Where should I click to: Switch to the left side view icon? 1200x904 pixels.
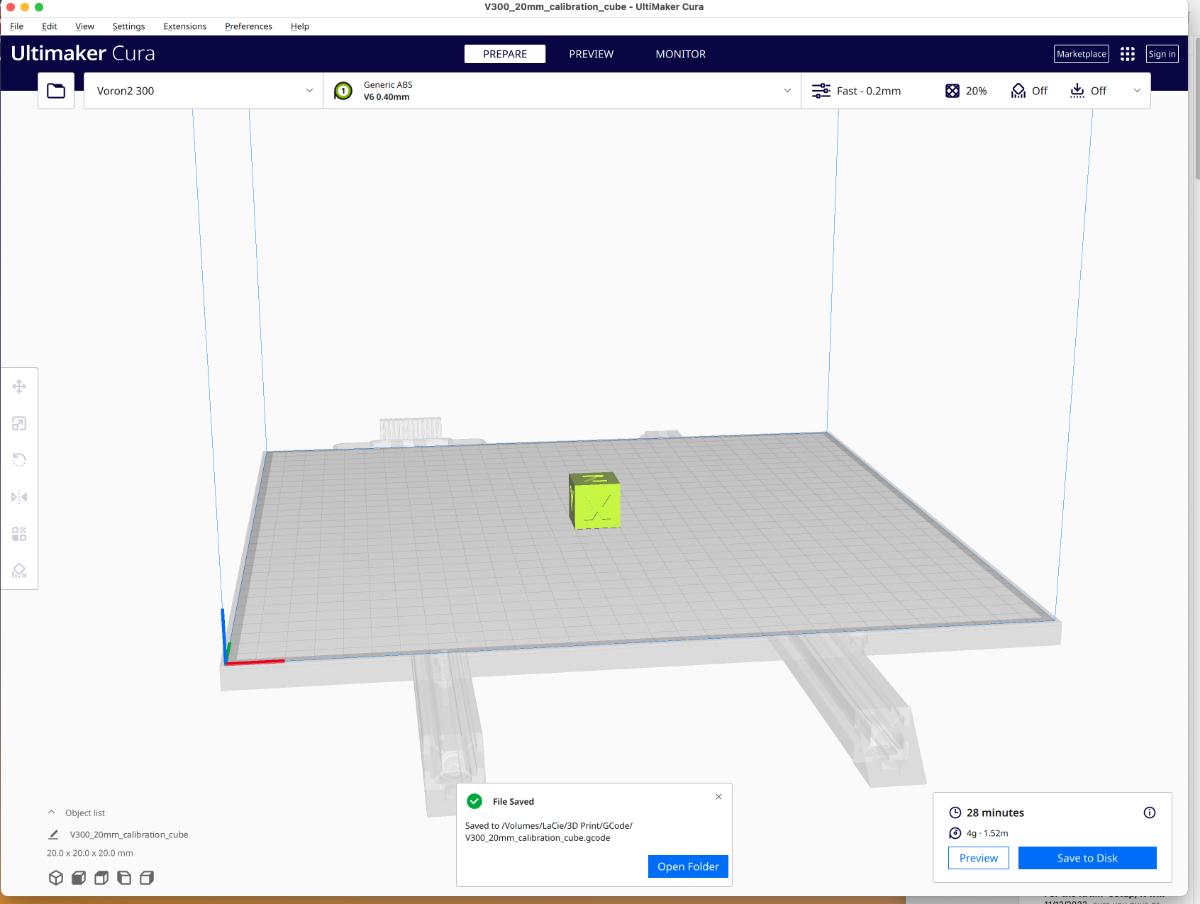[x=124, y=878]
